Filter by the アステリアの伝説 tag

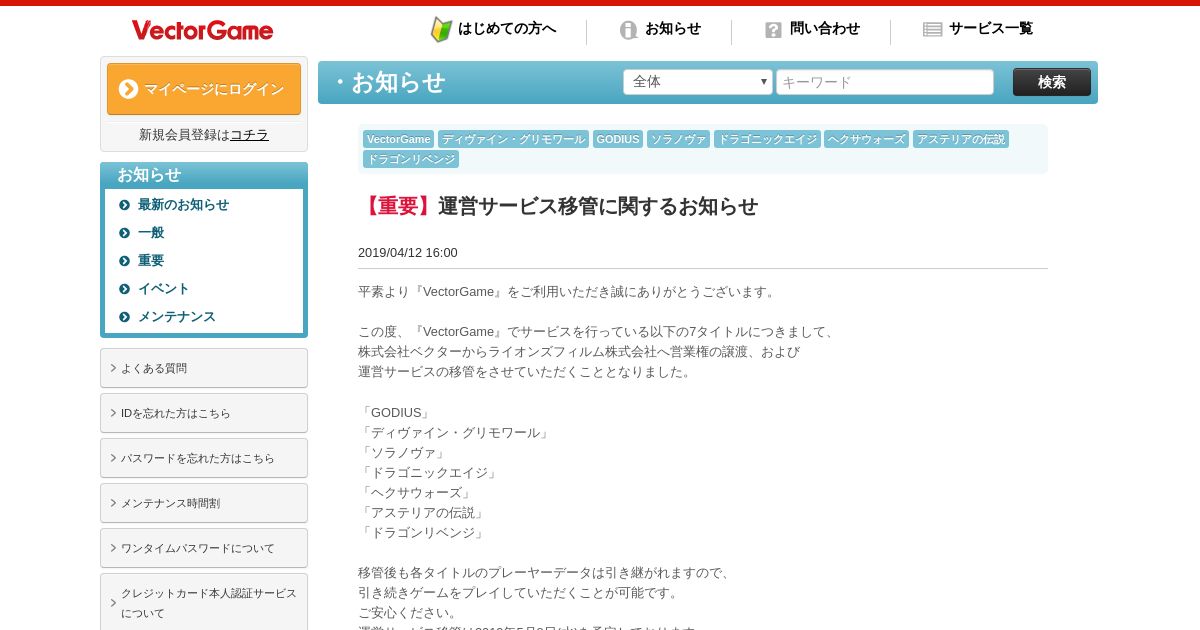click(961, 139)
